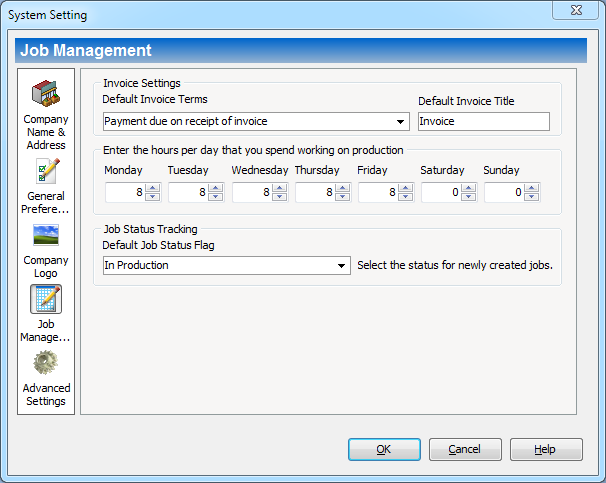606x483 pixels.
Task: Increase Monday hours with up arrow
Action: pyautogui.click(x=152, y=188)
